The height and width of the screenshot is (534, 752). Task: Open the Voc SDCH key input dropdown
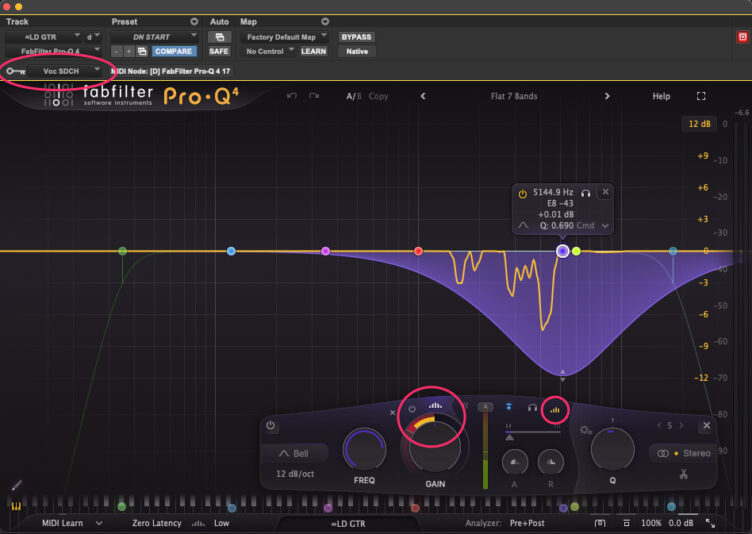tap(65, 71)
